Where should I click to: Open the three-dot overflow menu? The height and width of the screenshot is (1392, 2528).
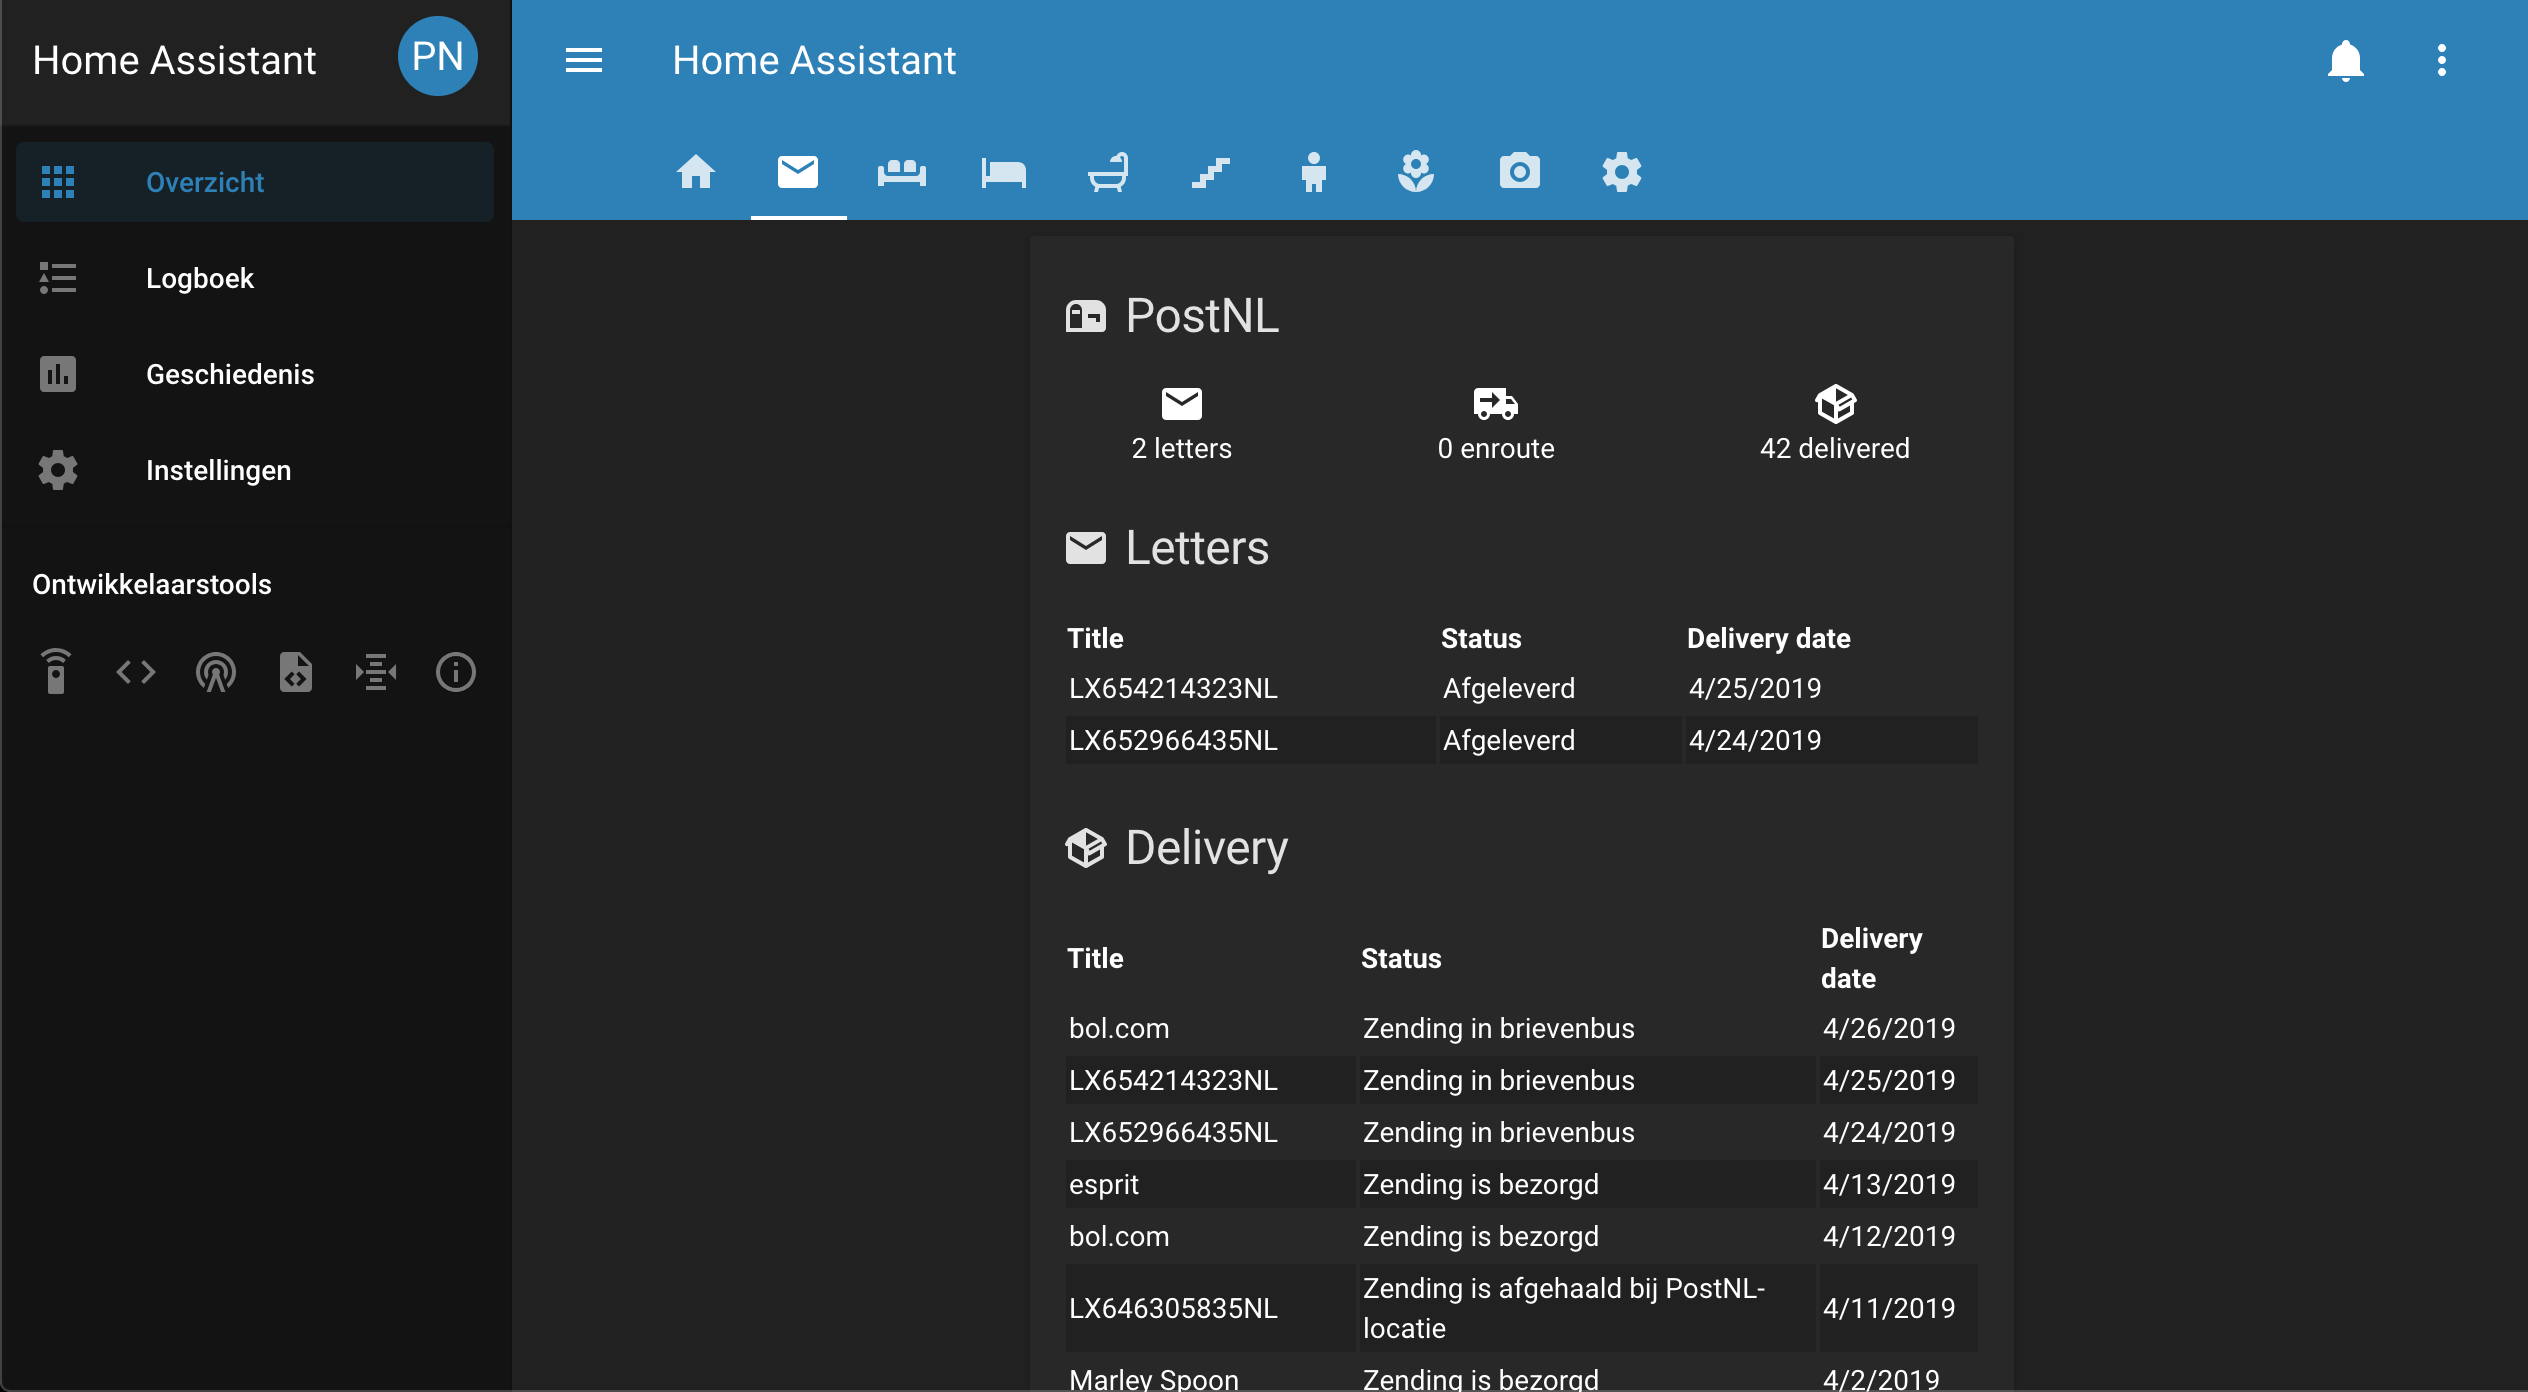click(x=2441, y=60)
